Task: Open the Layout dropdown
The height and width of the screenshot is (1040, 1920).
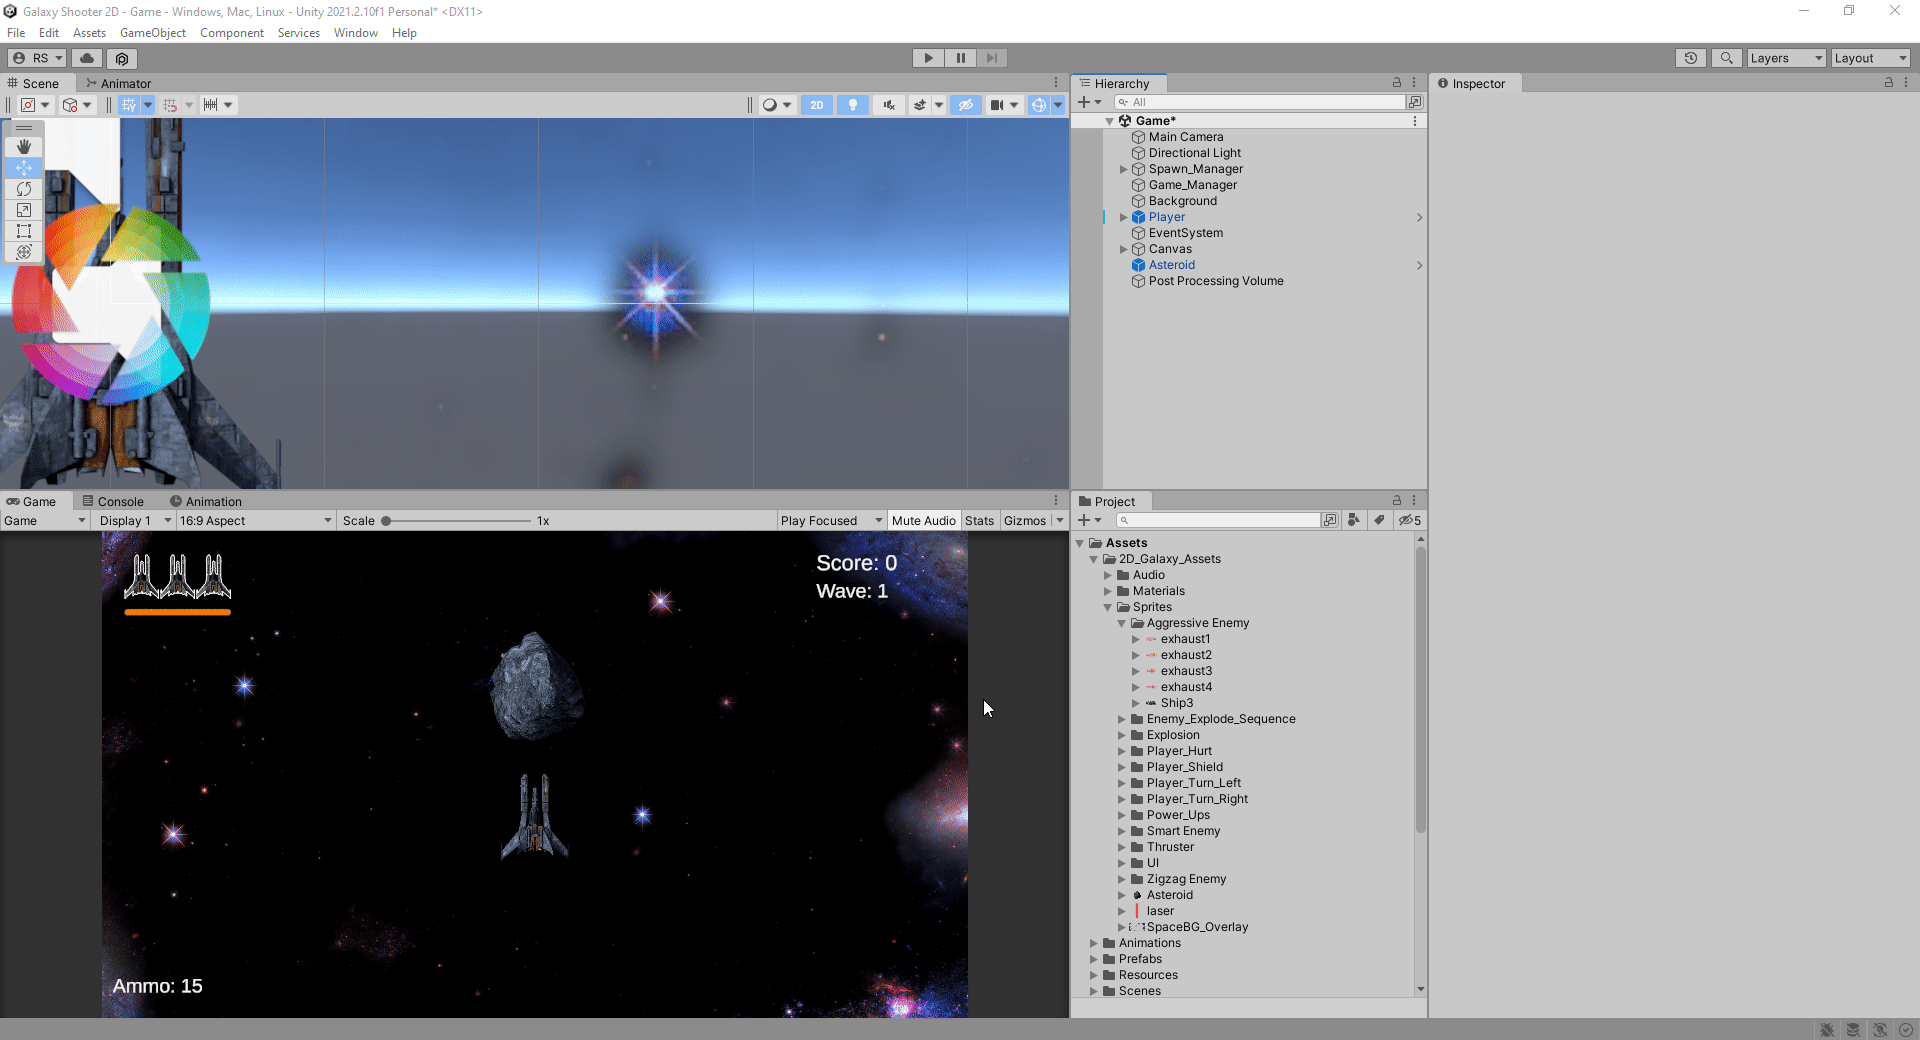Action: [1870, 58]
